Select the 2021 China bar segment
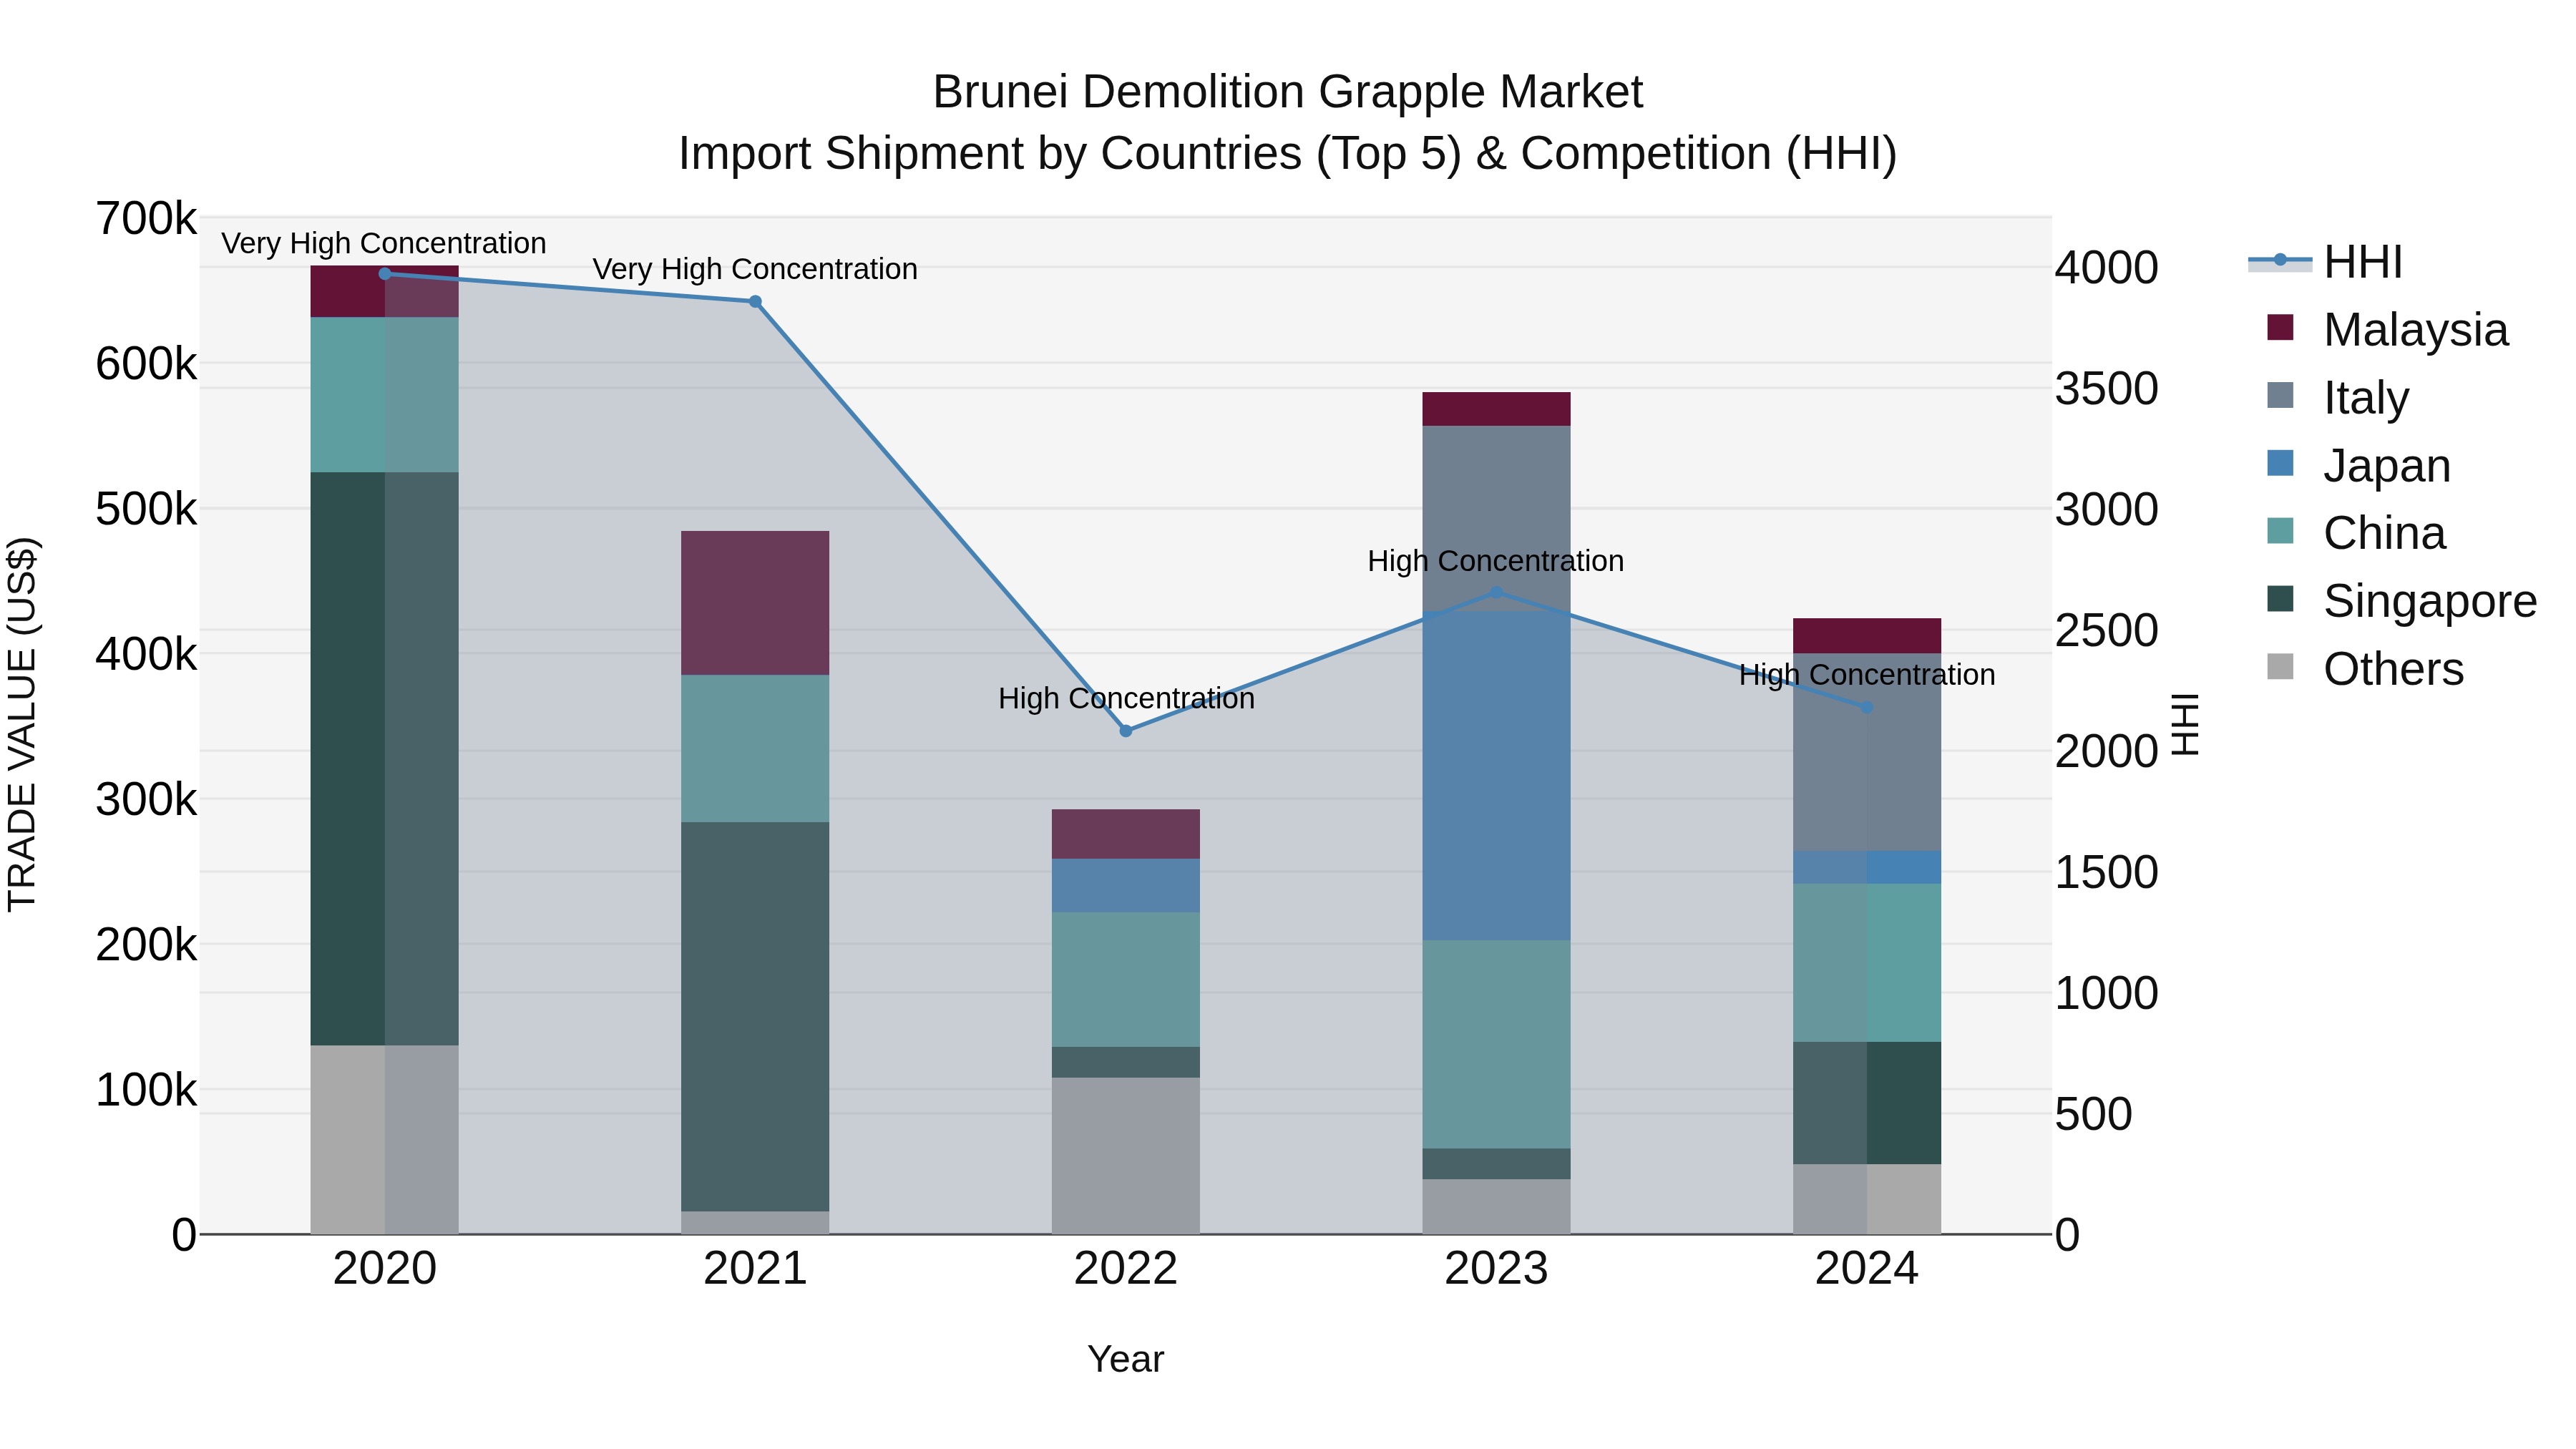Viewport: 2576px width, 1449px height. 755,749
